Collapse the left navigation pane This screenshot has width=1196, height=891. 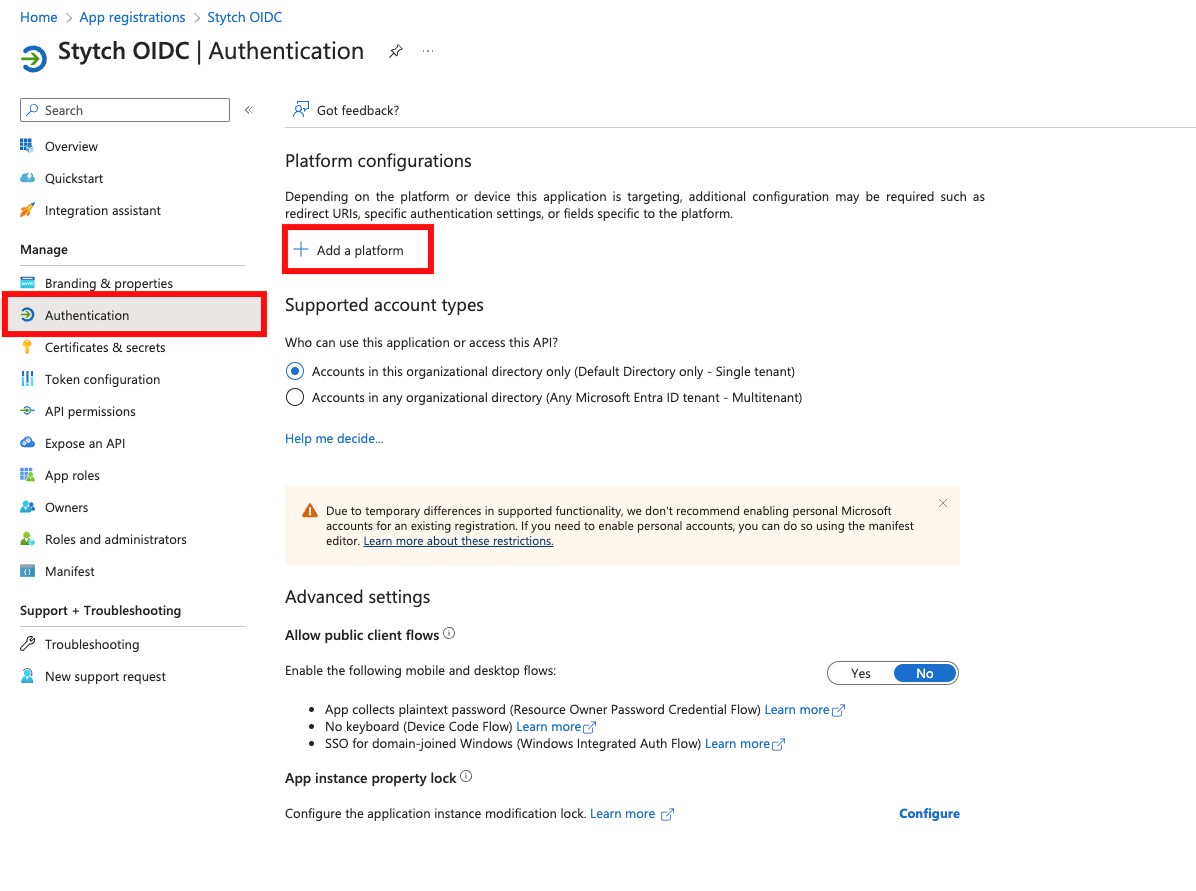pyautogui.click(x=248, y=110)
